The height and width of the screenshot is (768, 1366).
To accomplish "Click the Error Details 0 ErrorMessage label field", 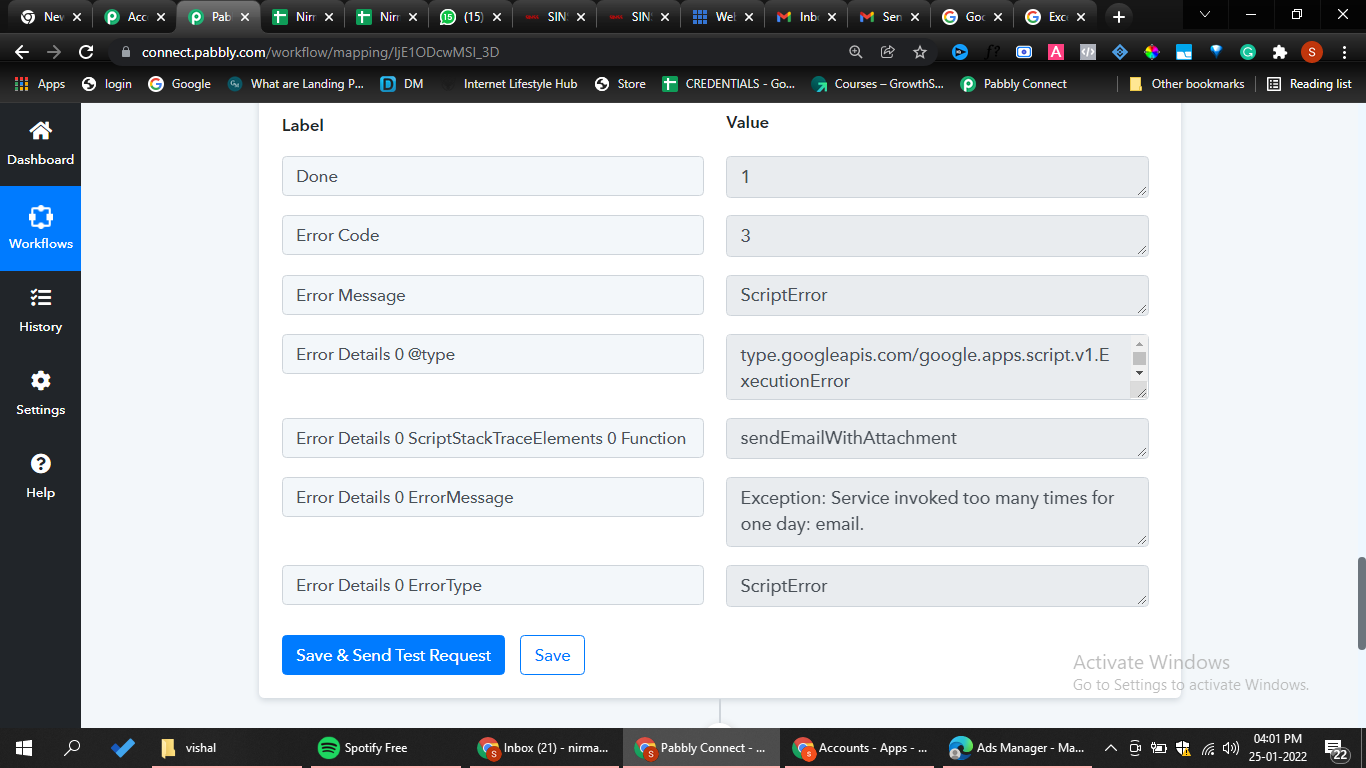I will click(493, 497).
